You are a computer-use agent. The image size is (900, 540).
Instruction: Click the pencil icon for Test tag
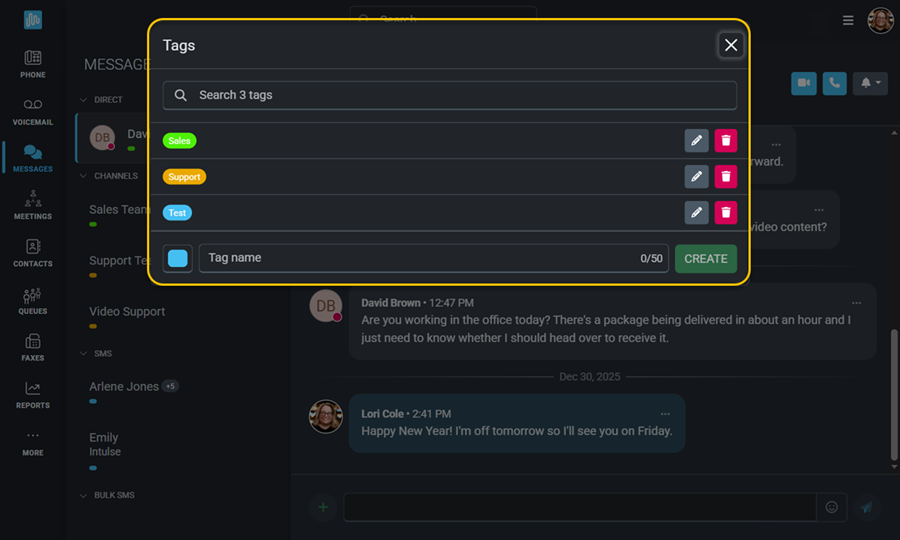click(696, 213)
